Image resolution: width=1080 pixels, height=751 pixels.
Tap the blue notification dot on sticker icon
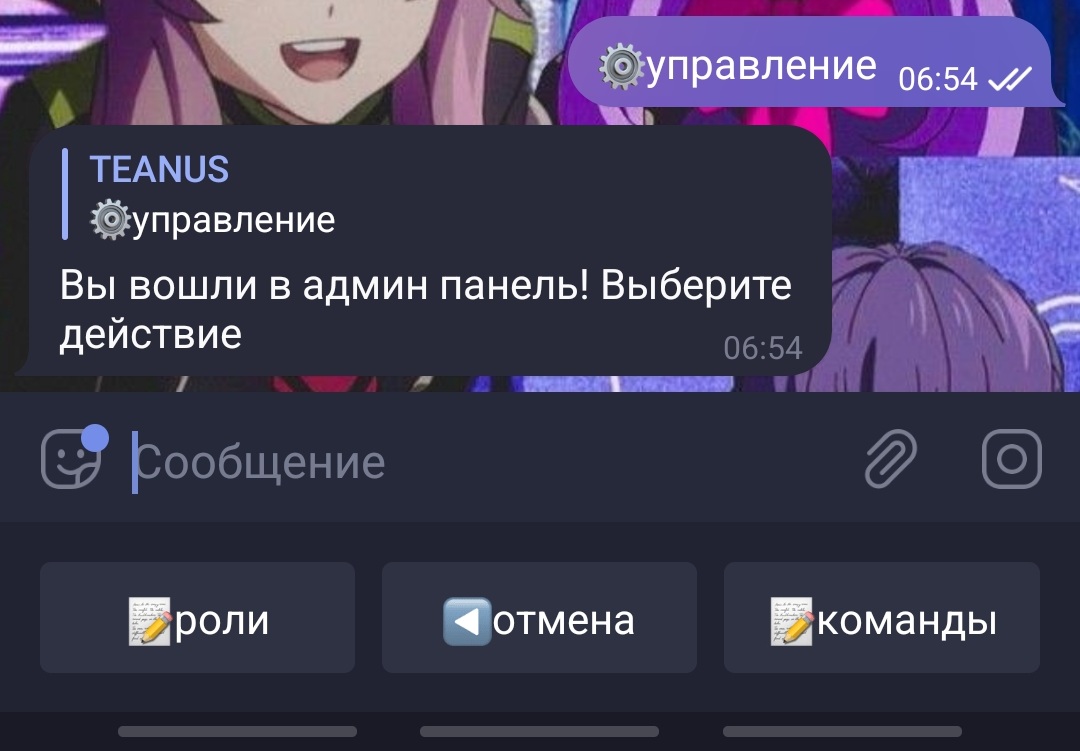pyautogui.click(x=95, y=438)
